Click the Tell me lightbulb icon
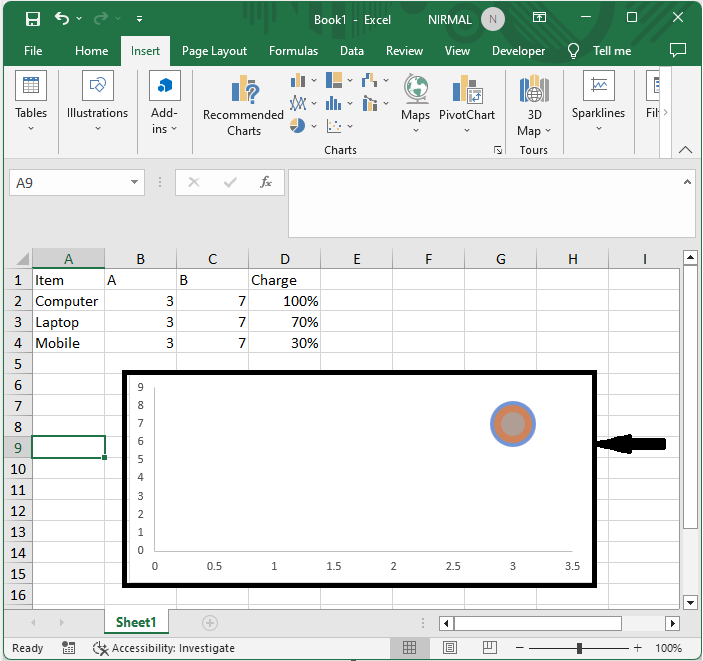Viewport: 703px width, 661px height. (573, 51)
